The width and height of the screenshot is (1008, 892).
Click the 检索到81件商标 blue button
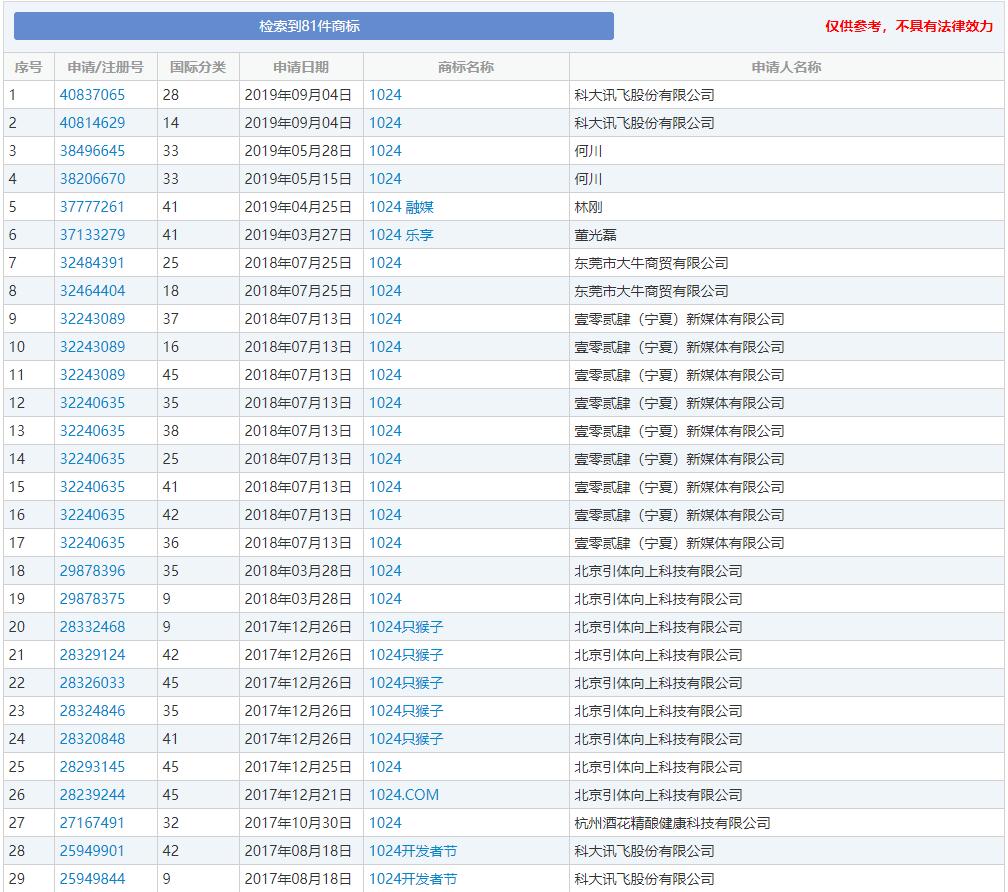(313, 26)
